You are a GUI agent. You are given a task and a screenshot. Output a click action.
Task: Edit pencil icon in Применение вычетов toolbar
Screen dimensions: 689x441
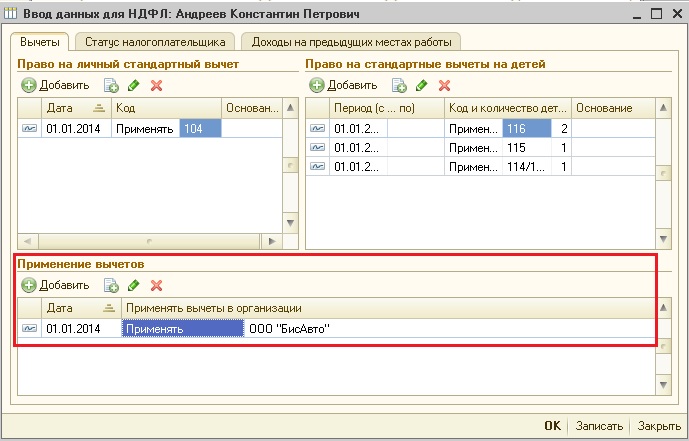click(x=134, y=285)
